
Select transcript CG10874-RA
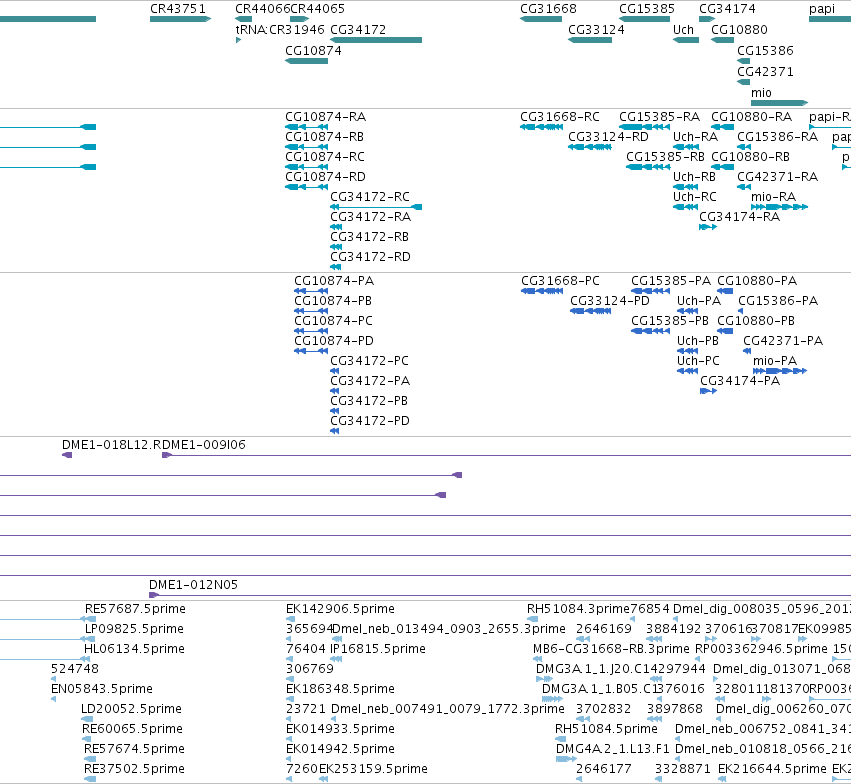pyautogui.click(x=307, y=127)
